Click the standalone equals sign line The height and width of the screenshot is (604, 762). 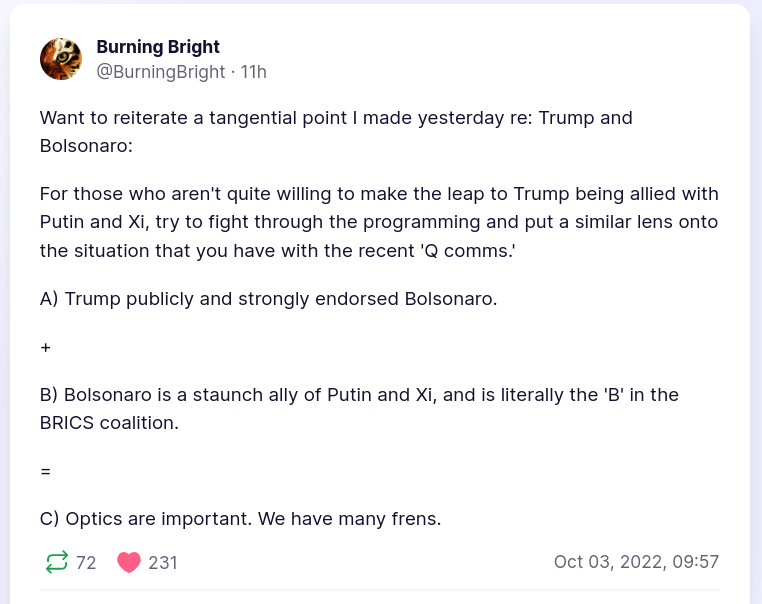coord(46,471)
